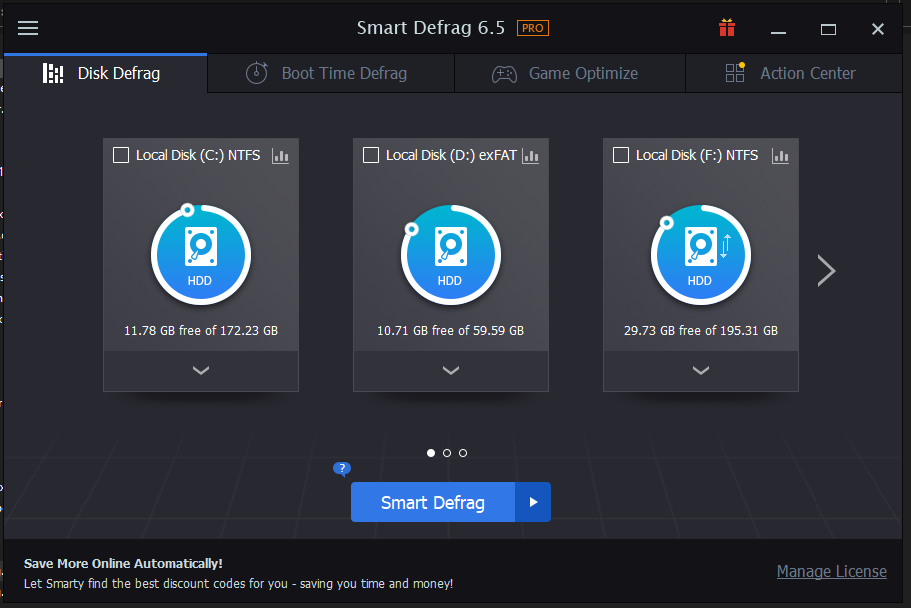
Task: Check the Local Disk (C:) NTFS checkbox
Action: click(x=121, y=155)
